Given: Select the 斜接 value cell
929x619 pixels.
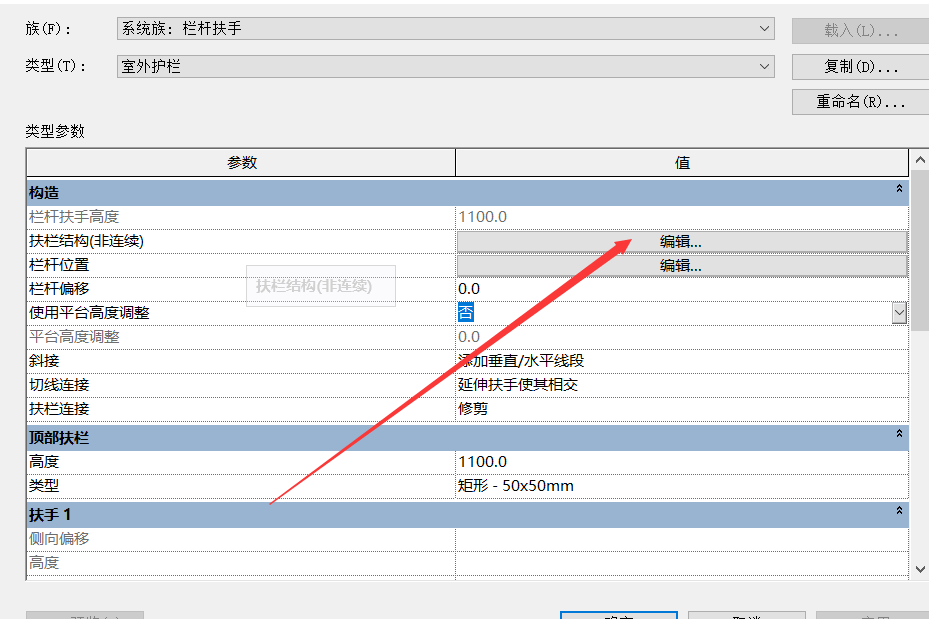Looking at the screenshot, I should [681, 361].
